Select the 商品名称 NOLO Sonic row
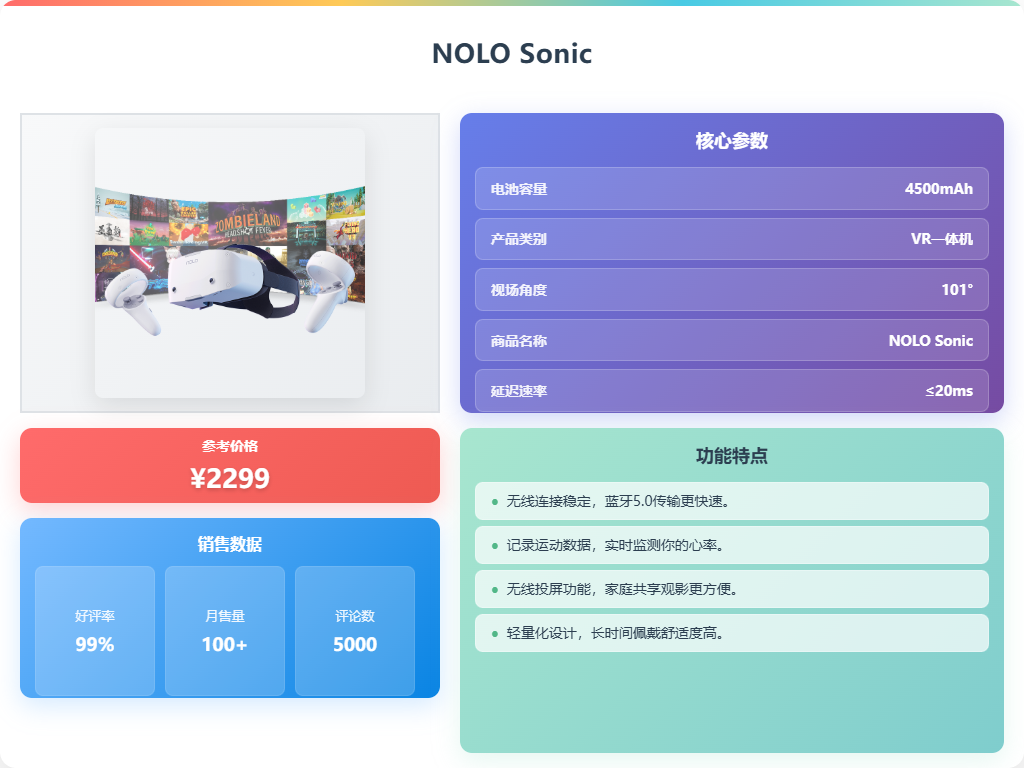 pos(731,340)
